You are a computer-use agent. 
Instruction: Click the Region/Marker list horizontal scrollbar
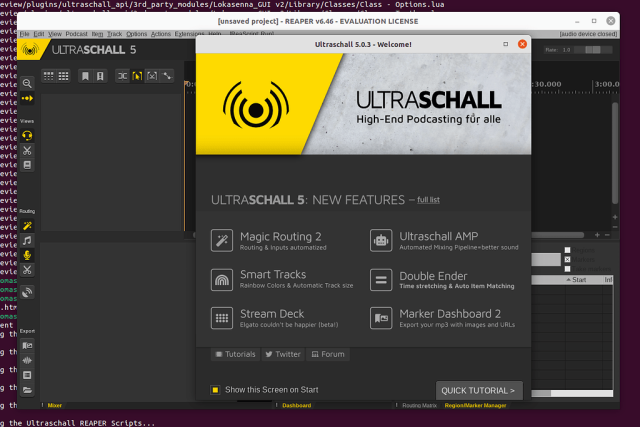pyautogui.click(x=572, y=394)
